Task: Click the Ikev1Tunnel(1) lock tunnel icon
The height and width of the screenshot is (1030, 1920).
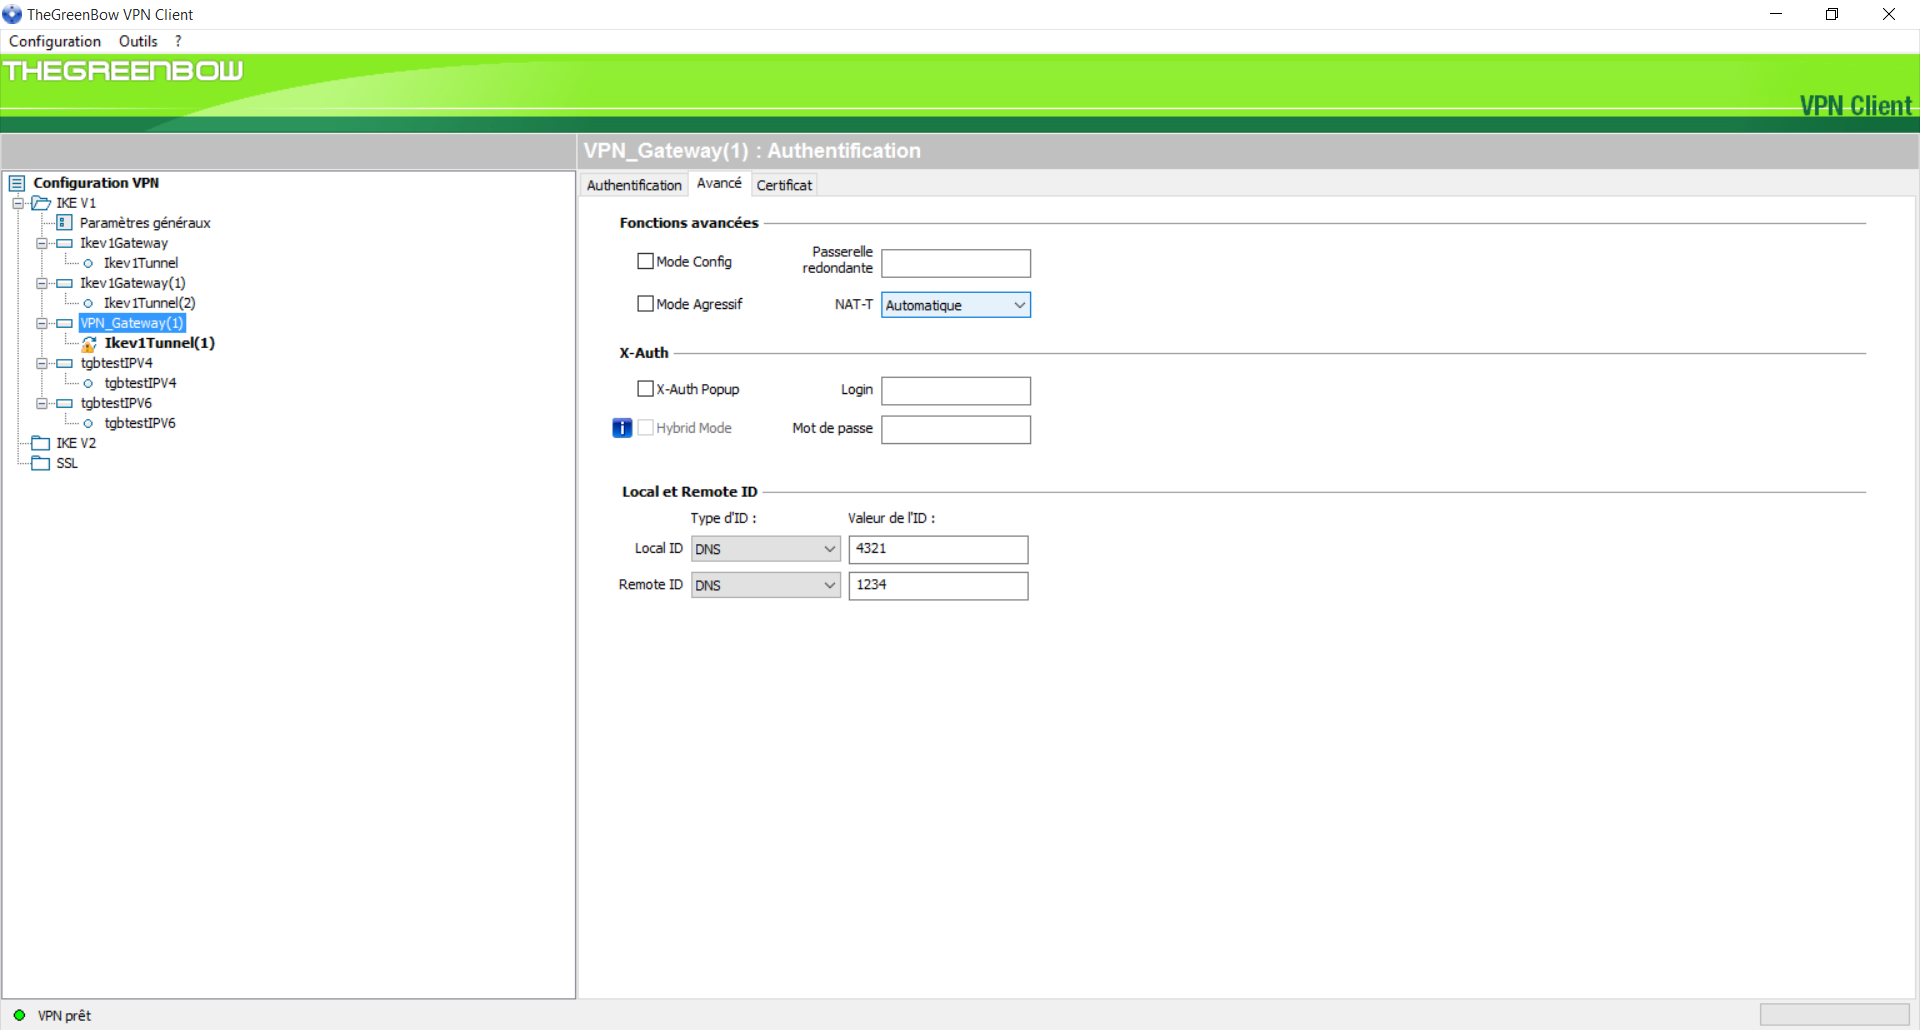Action: (89, 343)
